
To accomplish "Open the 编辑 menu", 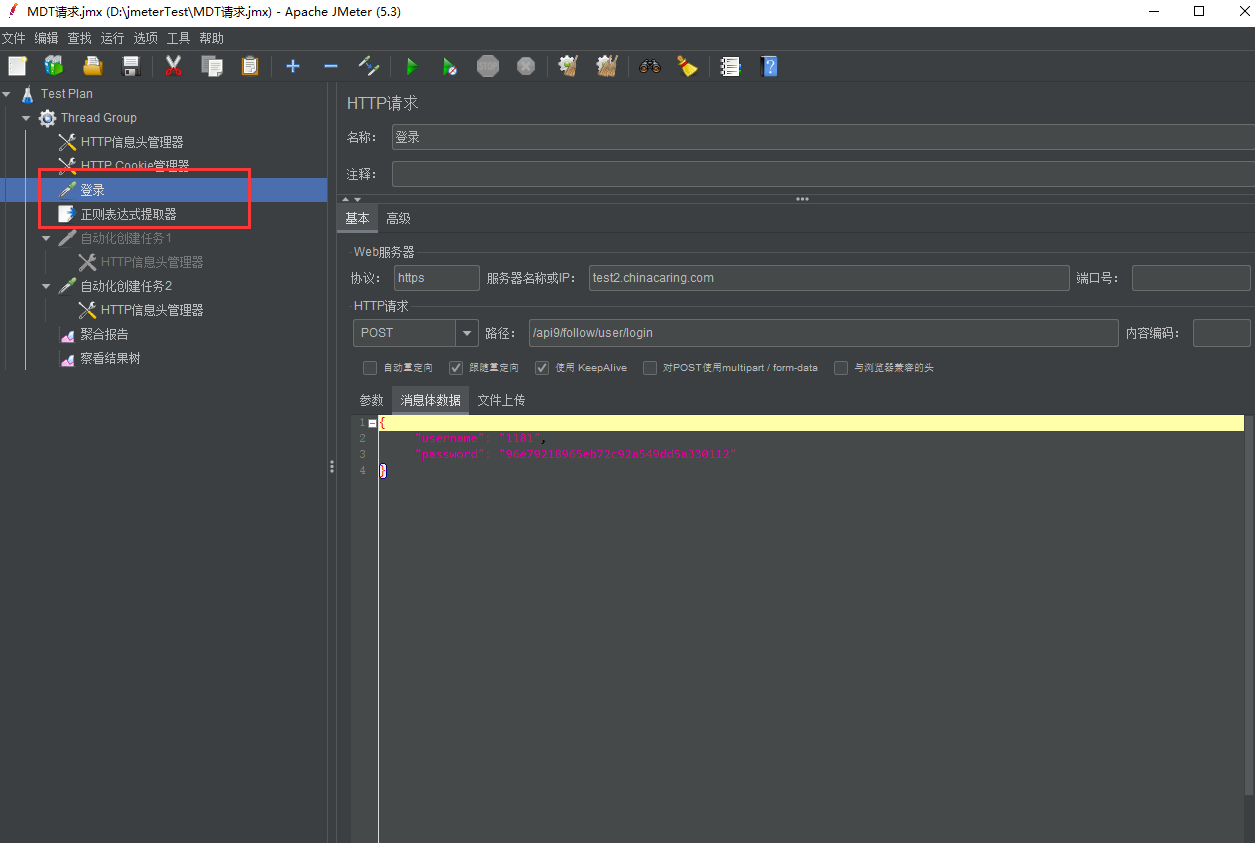I will [x=46, y=38].
